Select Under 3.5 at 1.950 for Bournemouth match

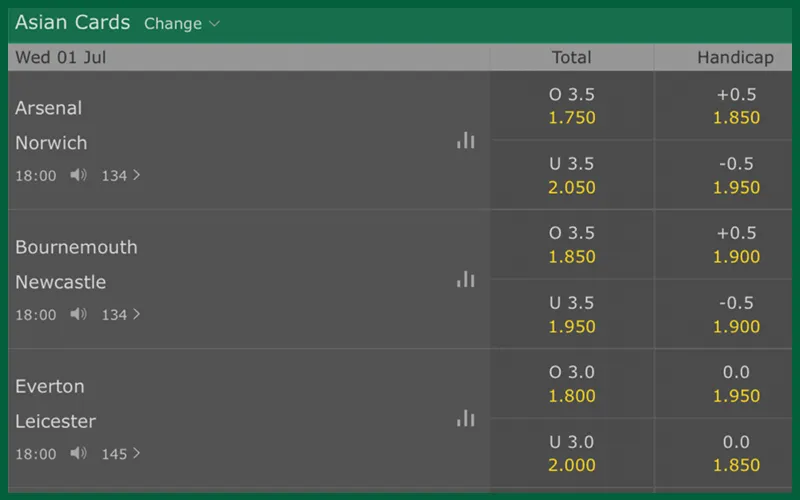(572, 314)
